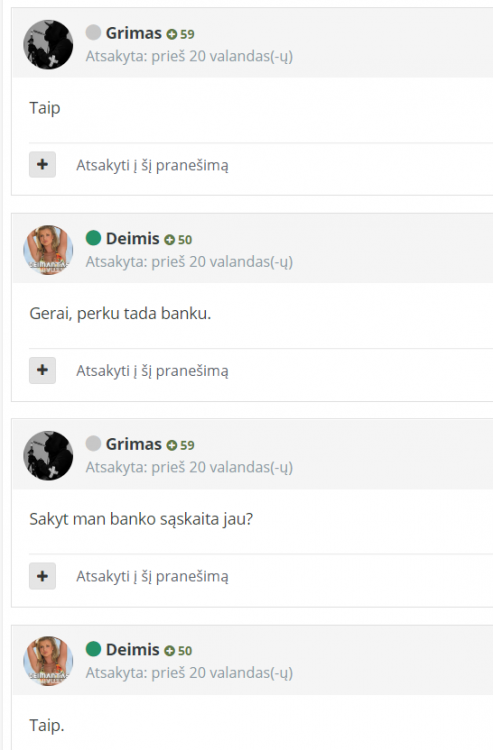Open Deimis' avatar in the last post
This screenshot has height=750, width=493.
(x=48, y=661)
